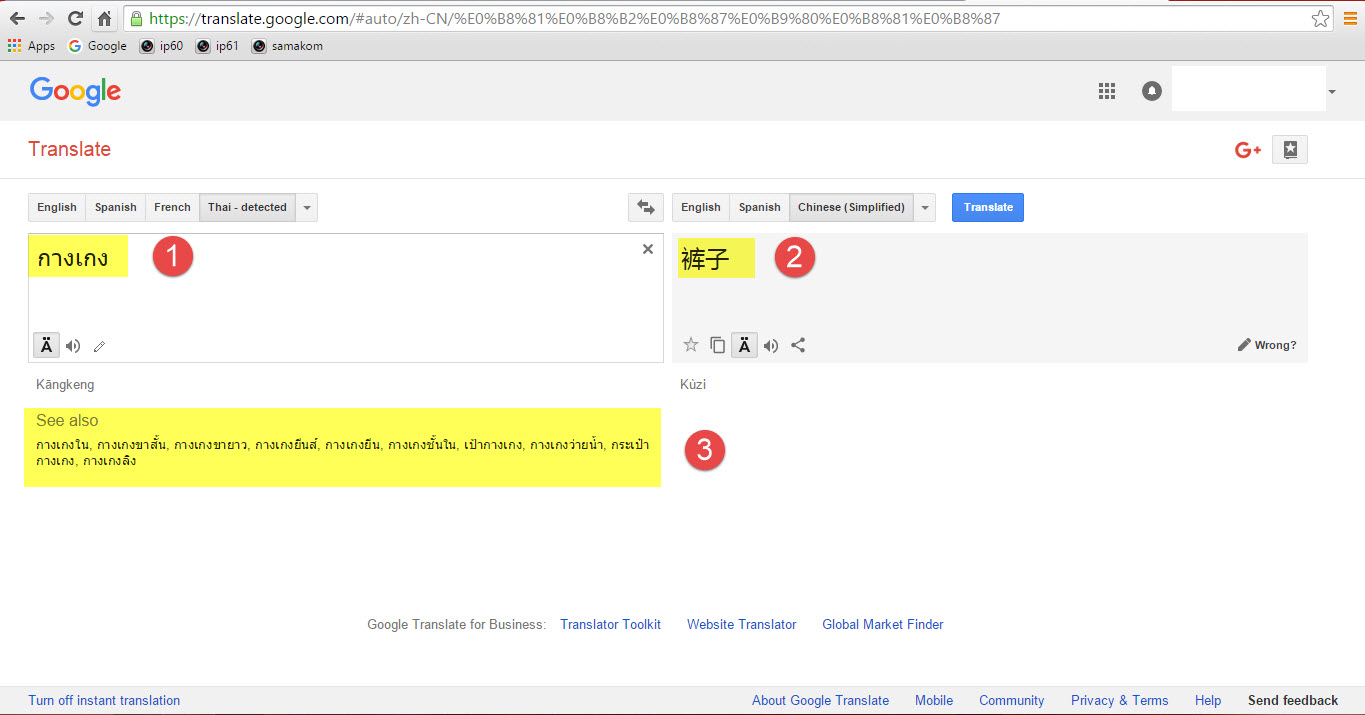Click the Kāngkeng romanization text

pos(65,384)
